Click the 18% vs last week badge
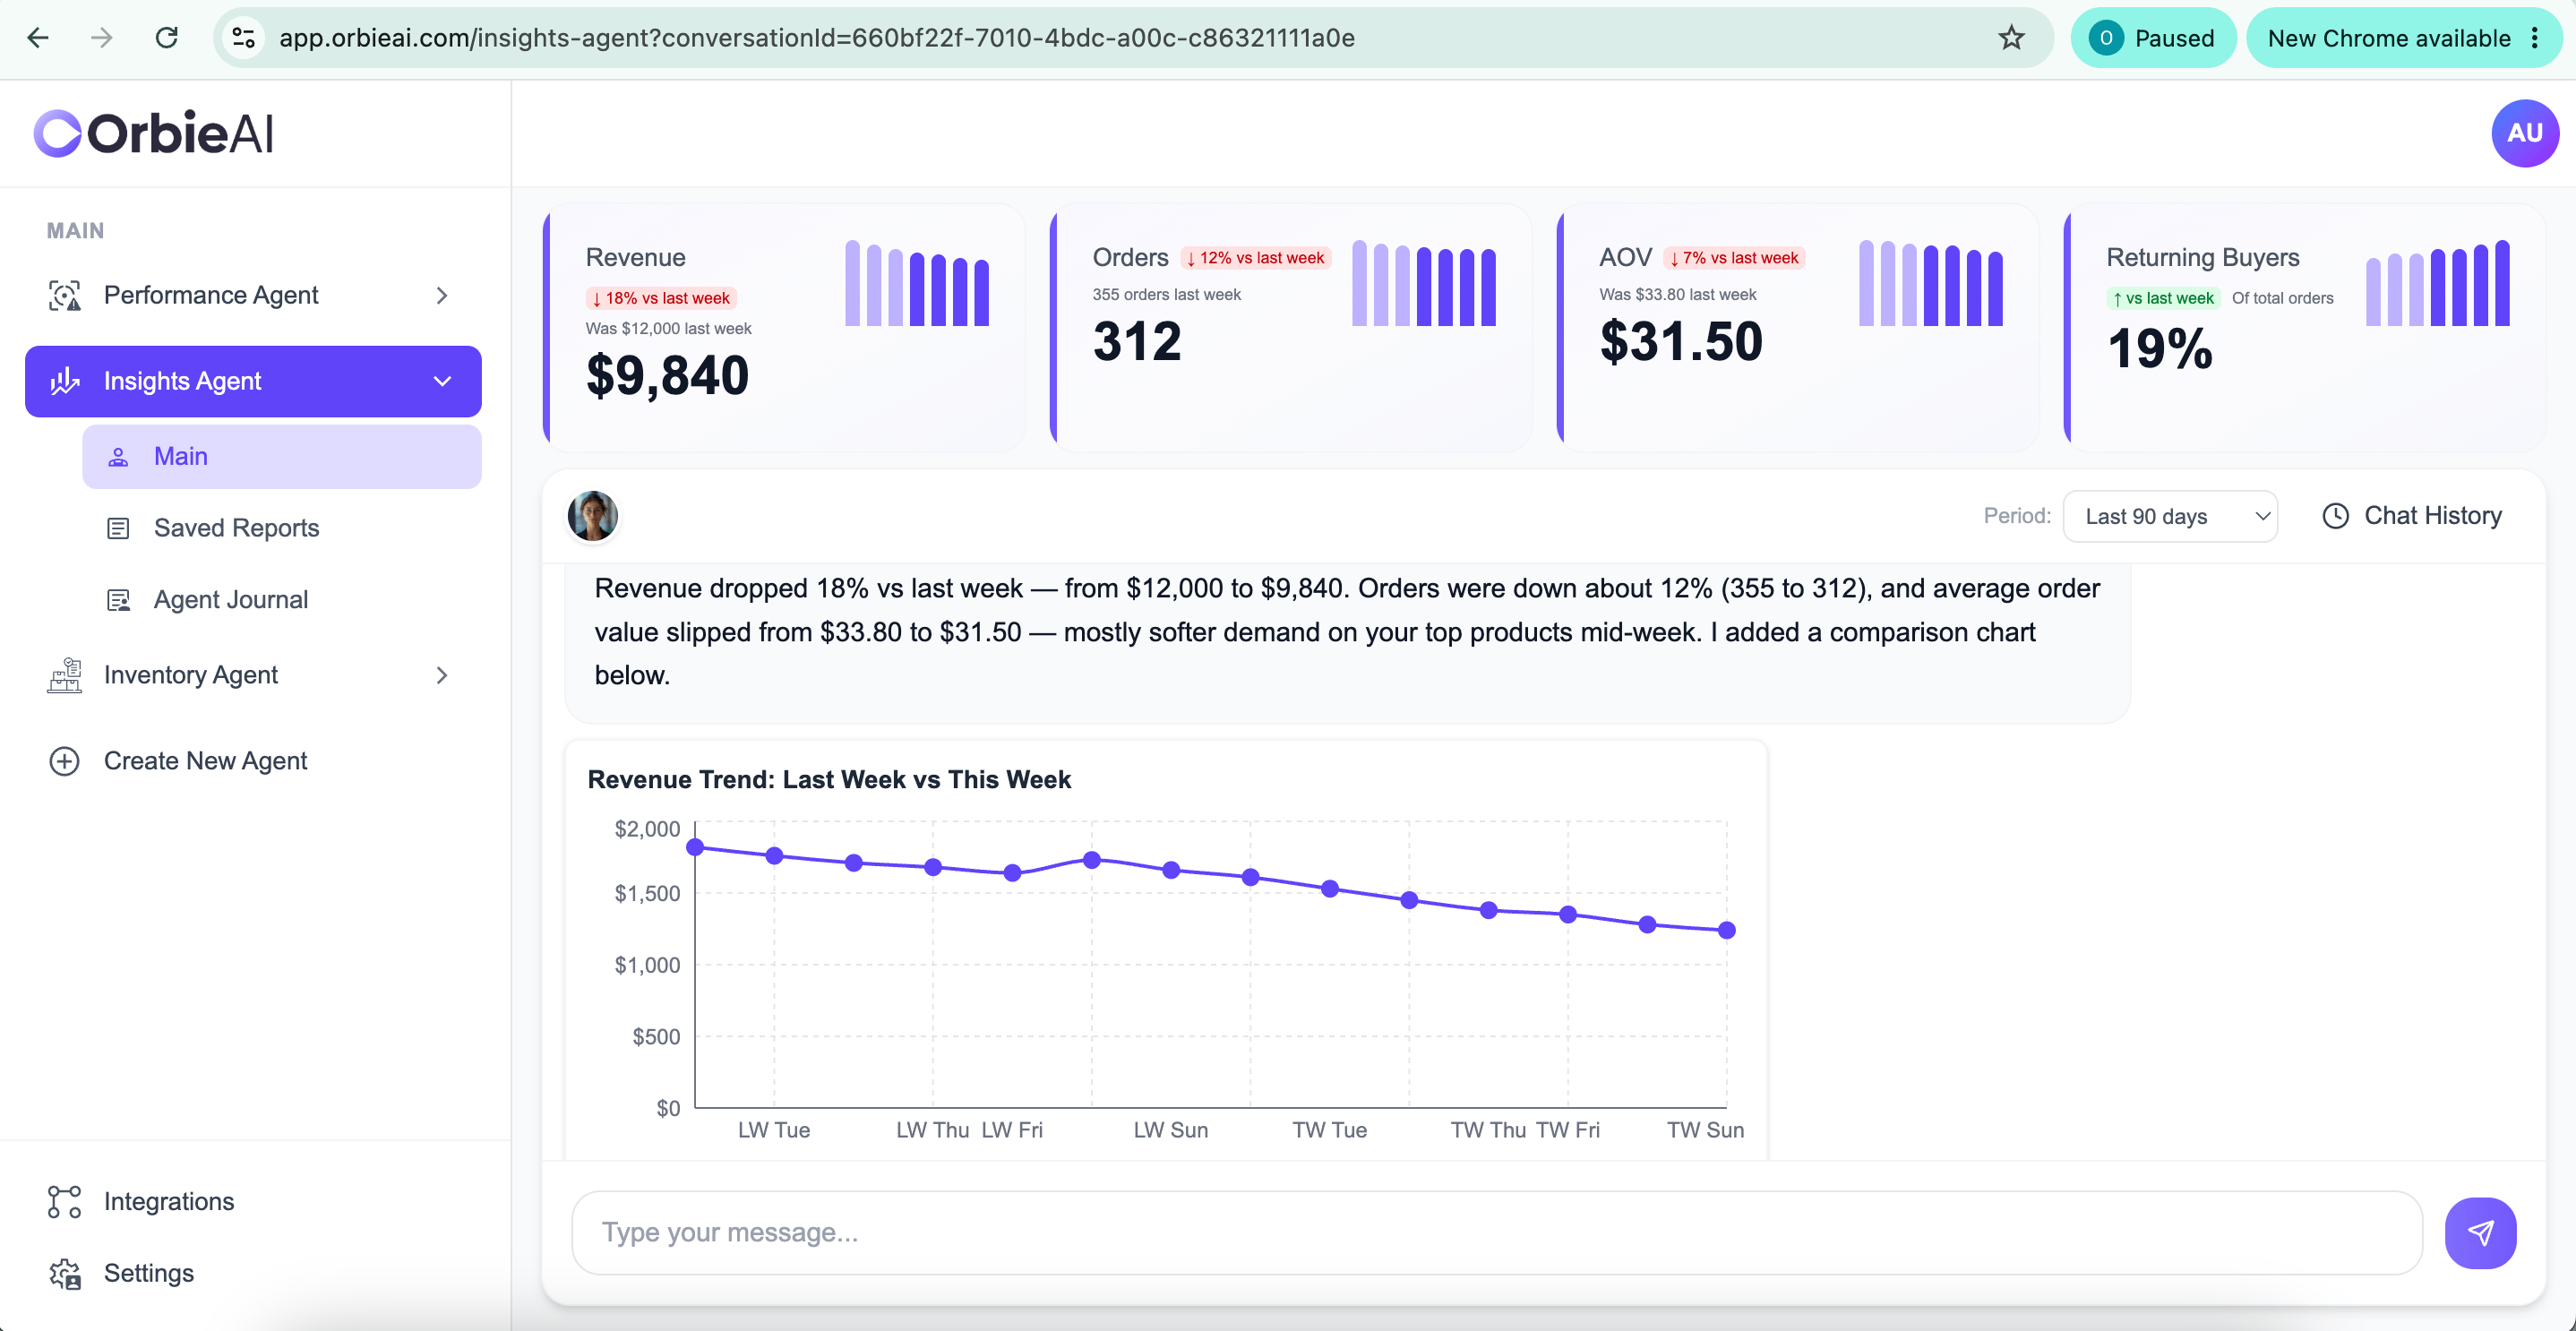The height and width of the screenshot is (1331, 2576). click(661, 298)
